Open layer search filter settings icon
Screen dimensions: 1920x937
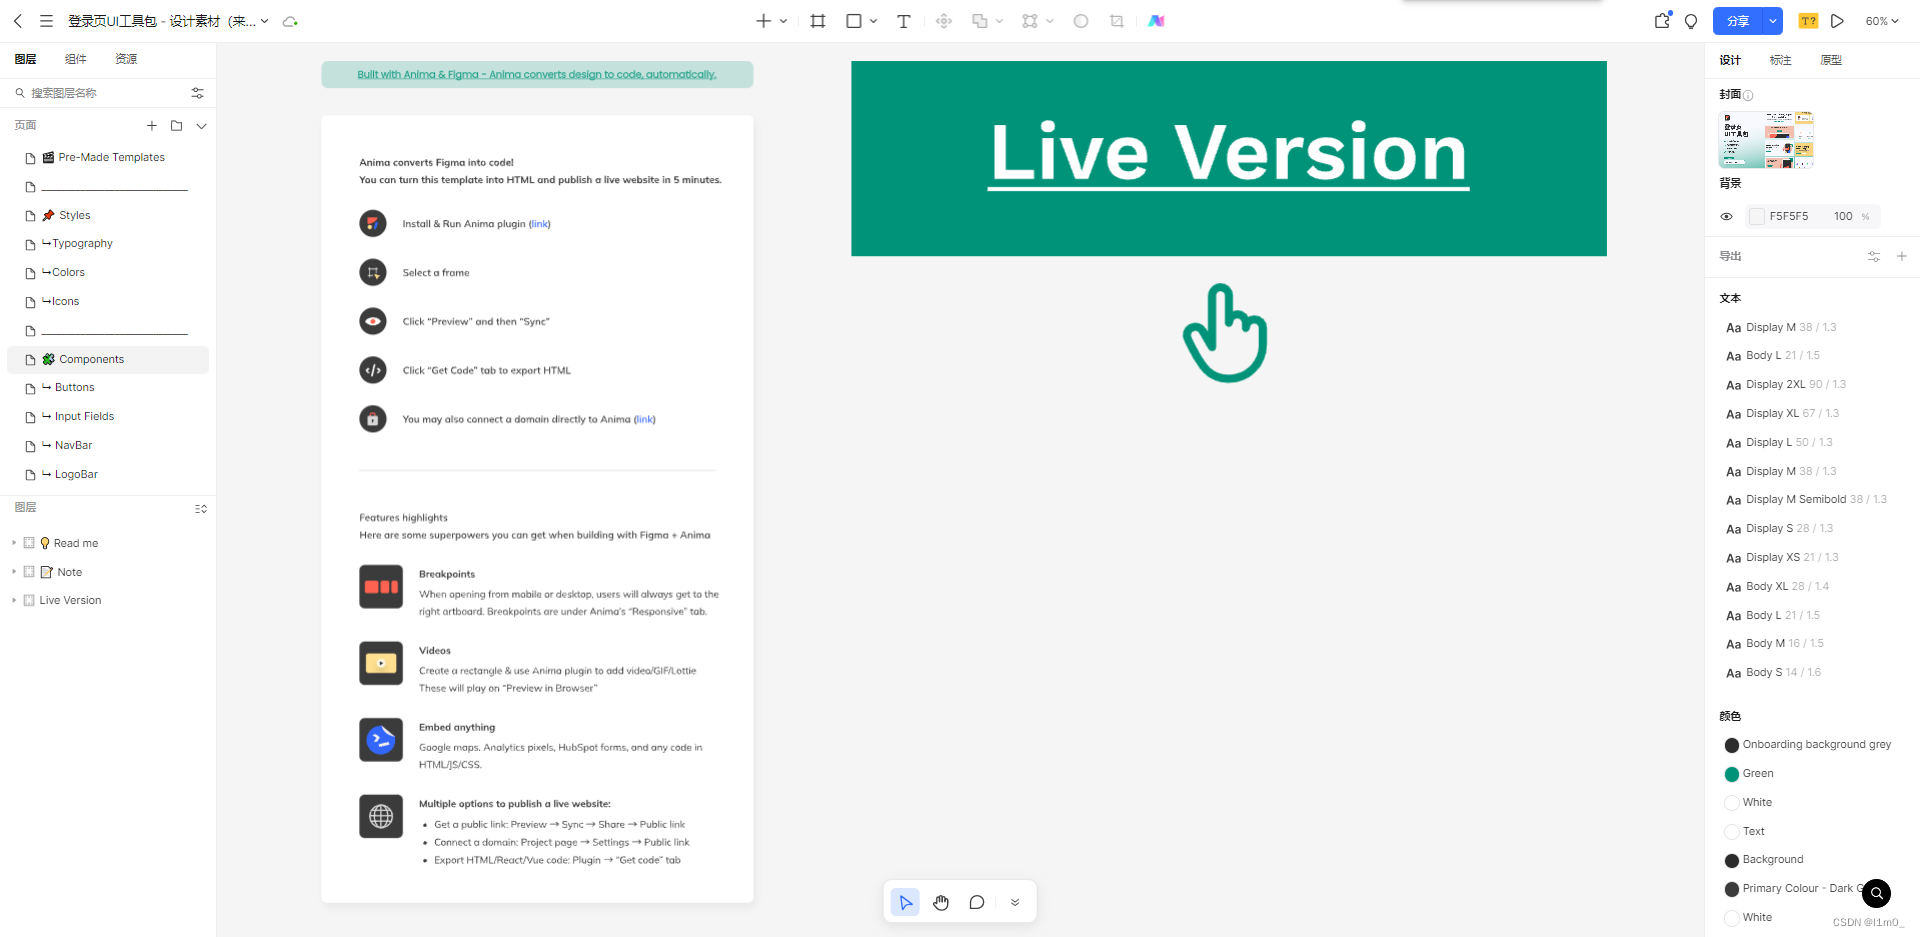coord(198,93)
